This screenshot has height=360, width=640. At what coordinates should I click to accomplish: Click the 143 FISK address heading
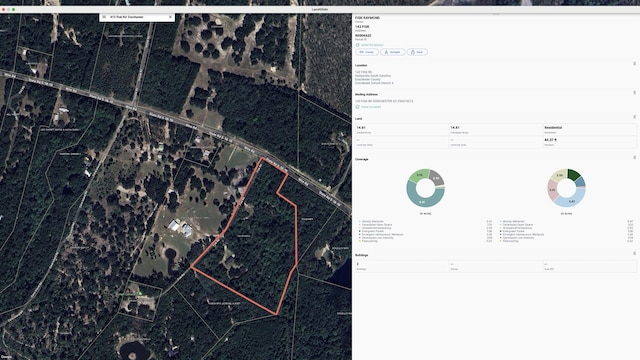[362, 27]
